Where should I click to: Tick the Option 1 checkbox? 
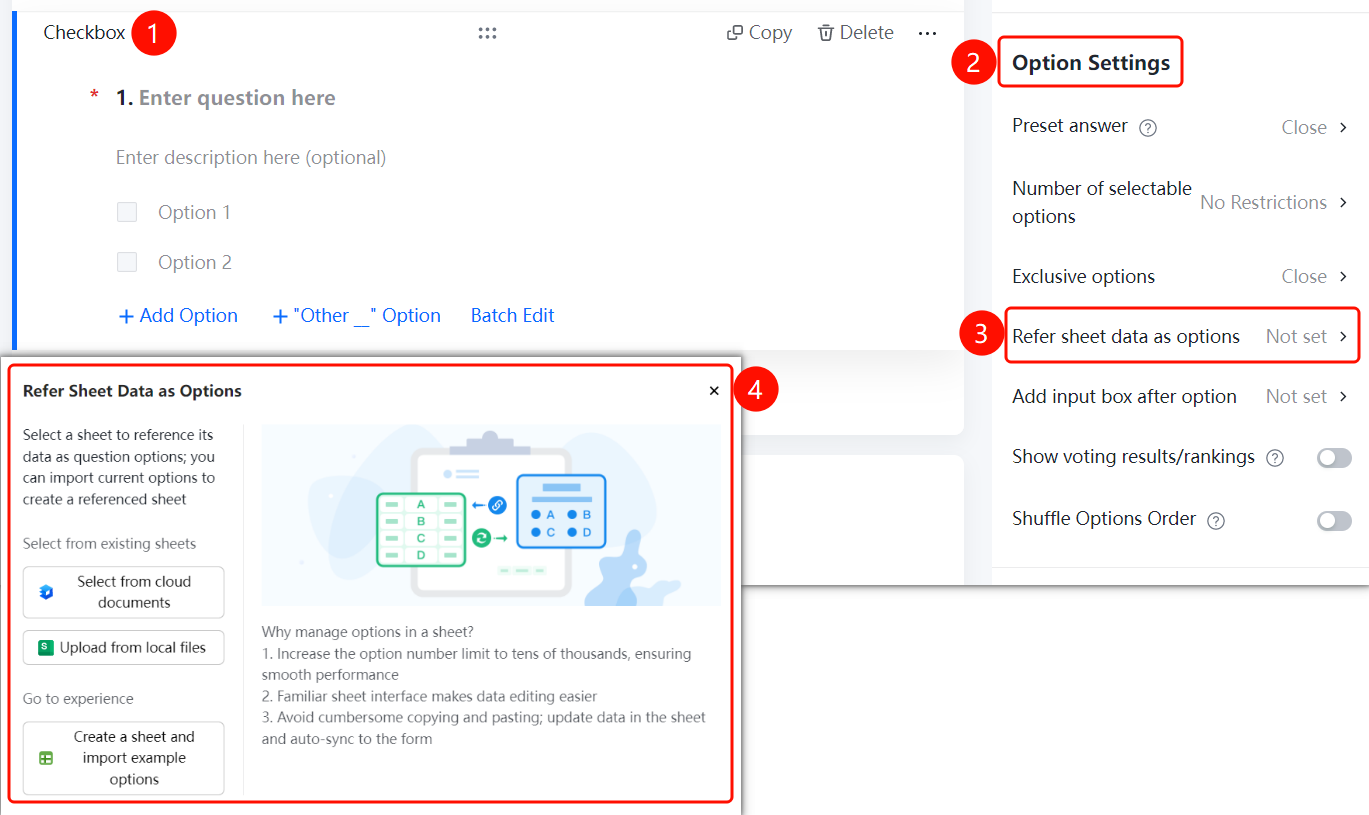click(127, 212)
